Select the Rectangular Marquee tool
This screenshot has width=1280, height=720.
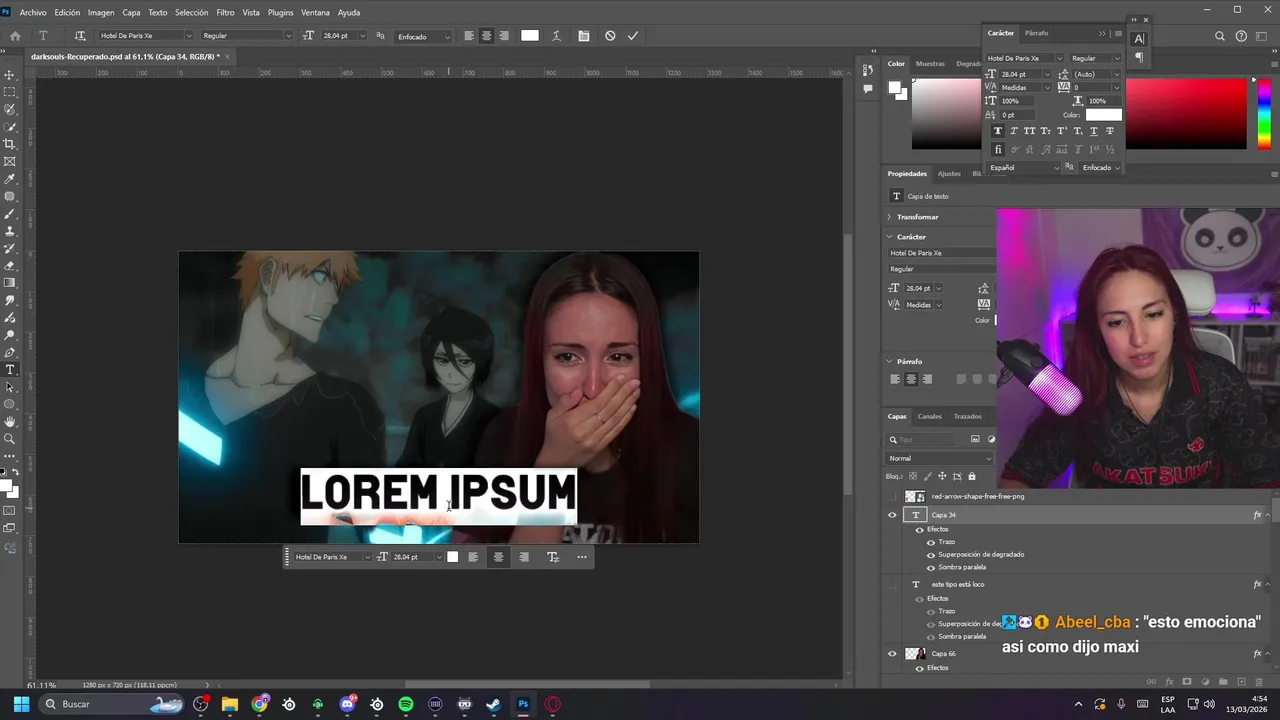tap(10, 92)
